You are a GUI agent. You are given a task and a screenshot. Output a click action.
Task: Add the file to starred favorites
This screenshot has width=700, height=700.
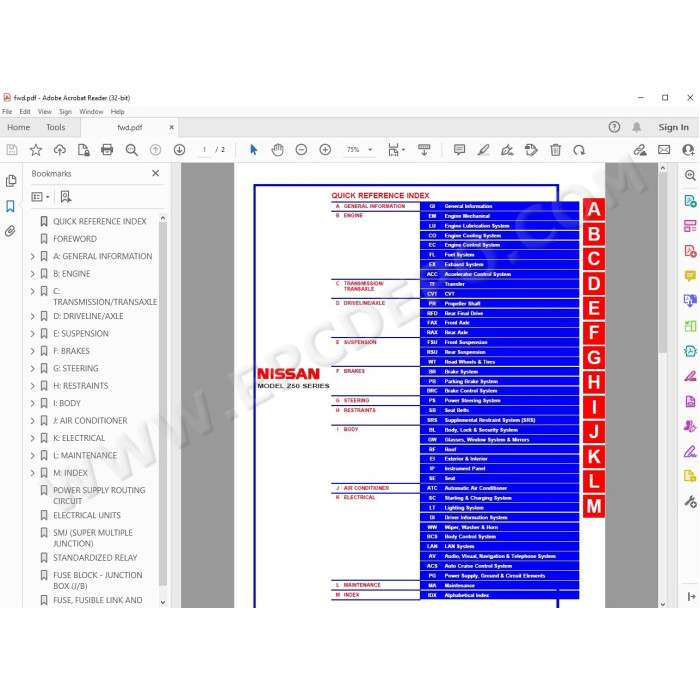[x=36, y=150]
